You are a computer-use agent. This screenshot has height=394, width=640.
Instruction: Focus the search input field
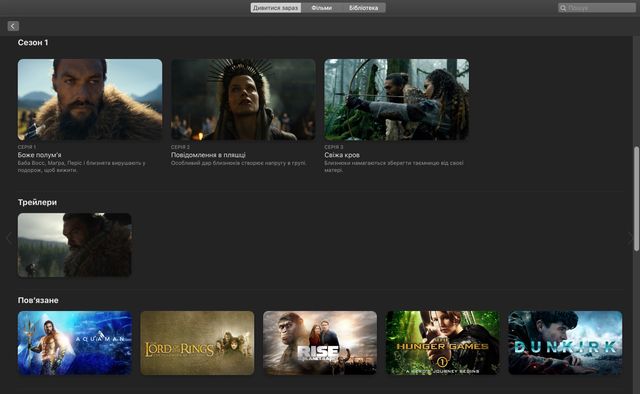[597, 8]
